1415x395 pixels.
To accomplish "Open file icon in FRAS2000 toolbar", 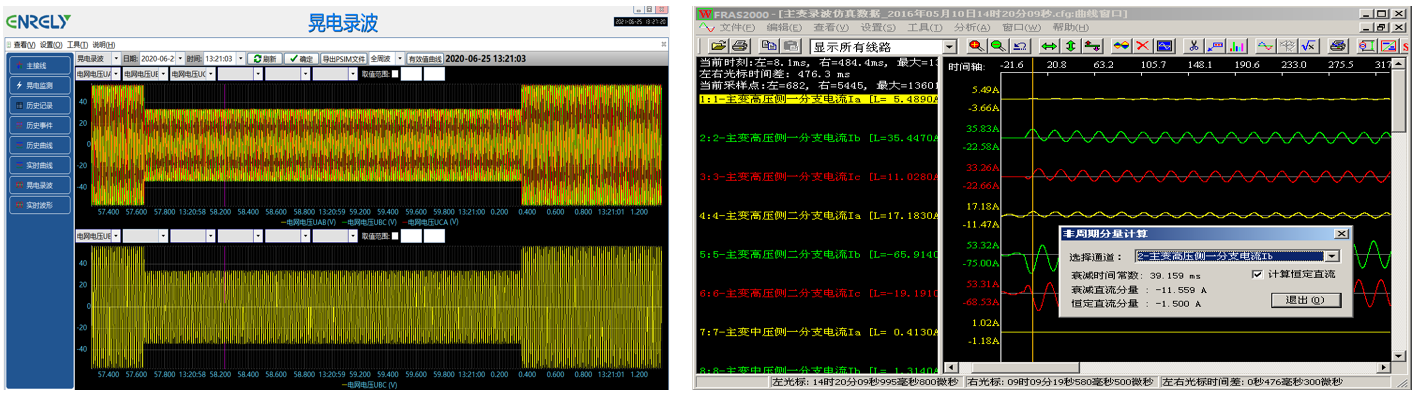I will coord(719,45).
